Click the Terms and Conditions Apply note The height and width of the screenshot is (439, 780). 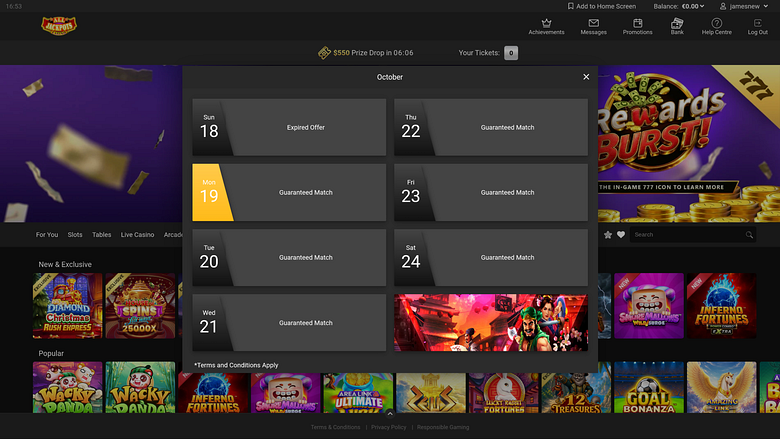point(236,365)
